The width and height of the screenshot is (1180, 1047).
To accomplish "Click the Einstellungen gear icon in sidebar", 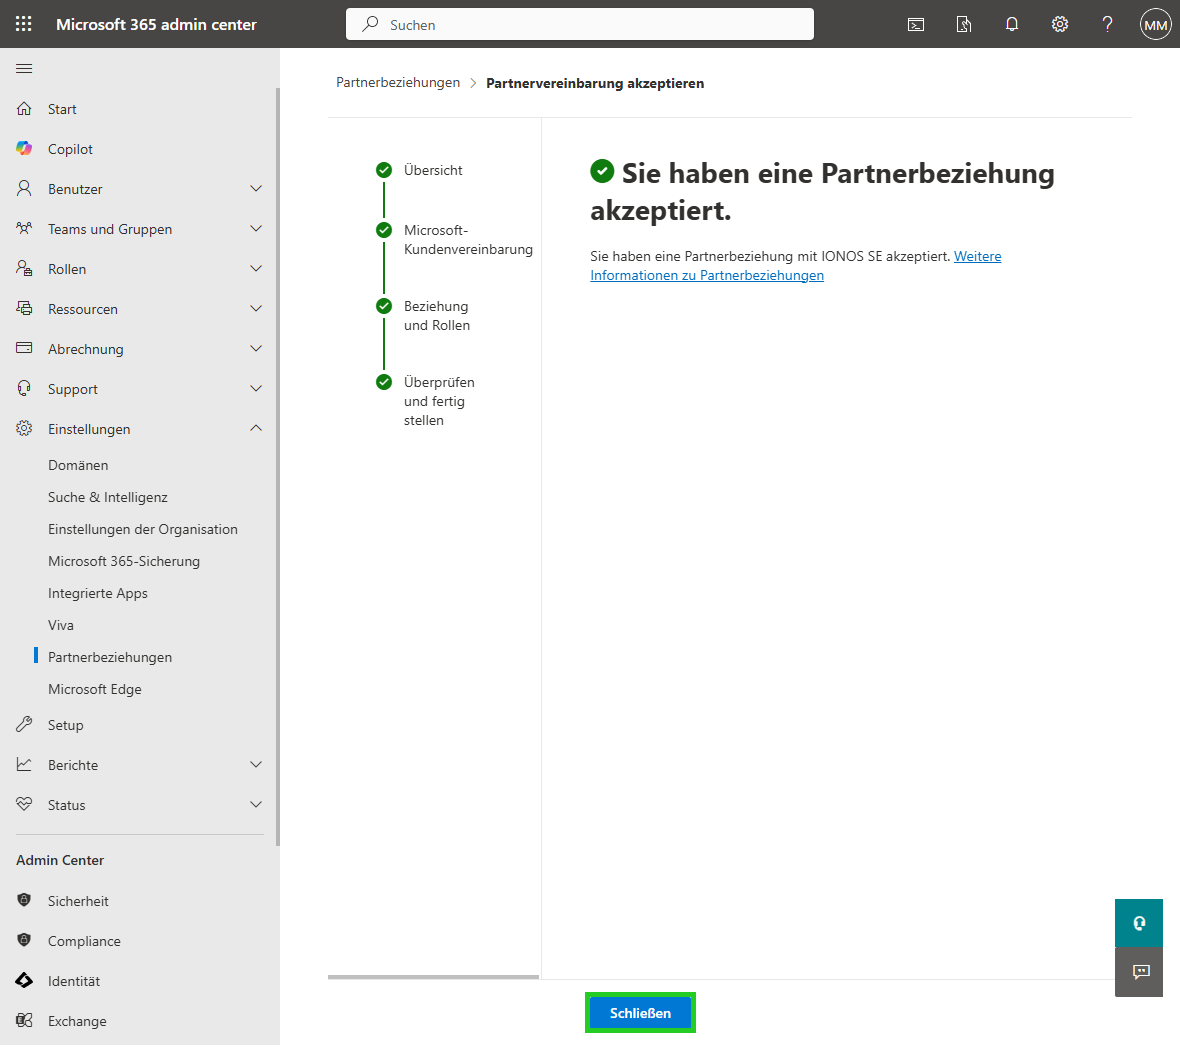I will (x=24, y=428).
